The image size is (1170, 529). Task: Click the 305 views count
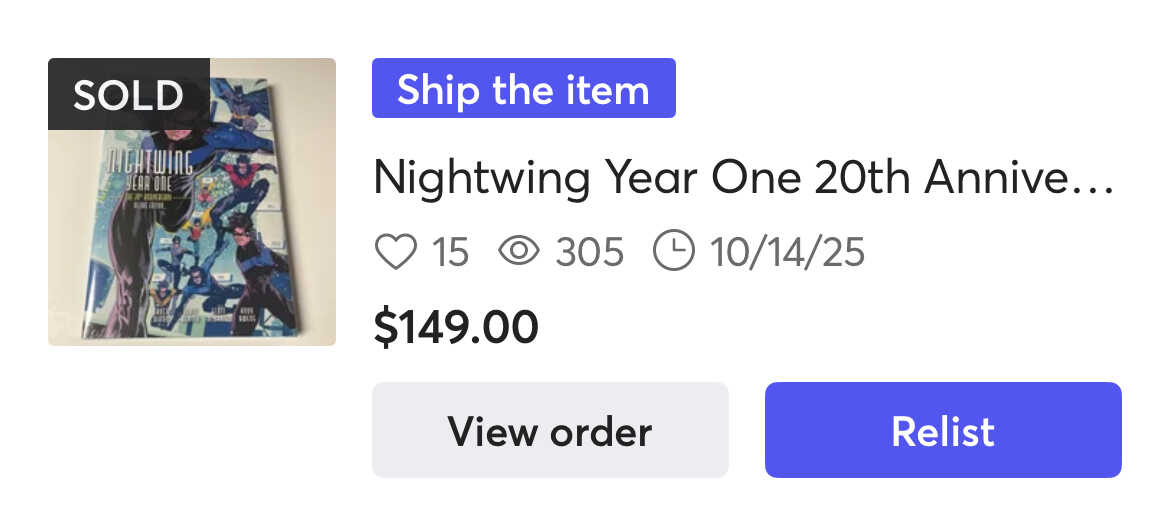(x=590, y=252)
